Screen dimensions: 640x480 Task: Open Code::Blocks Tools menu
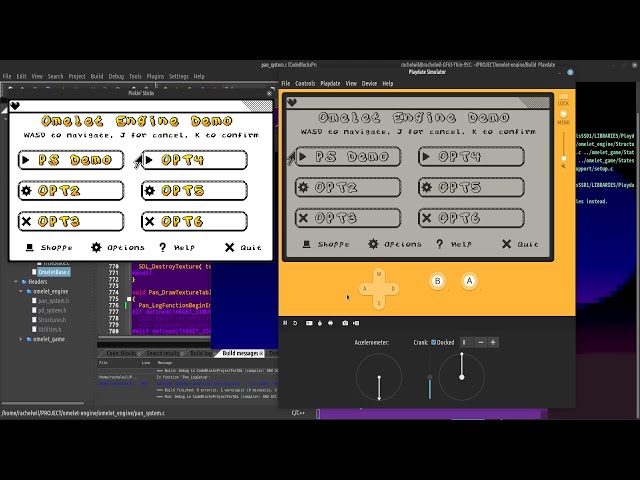(x=135, y=76)
